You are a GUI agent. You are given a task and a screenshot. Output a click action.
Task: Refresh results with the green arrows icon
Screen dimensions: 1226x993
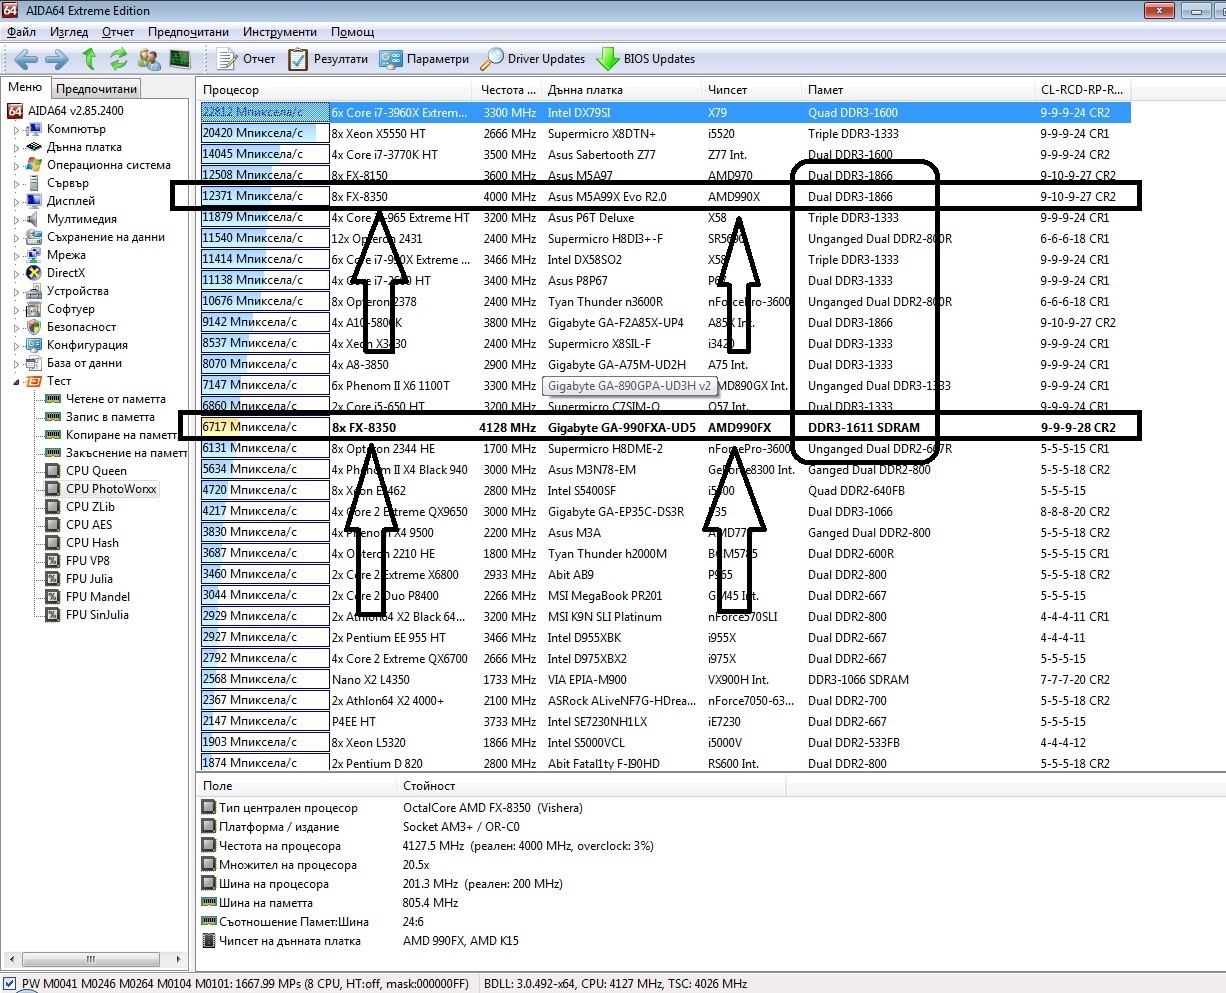[119, 59]
